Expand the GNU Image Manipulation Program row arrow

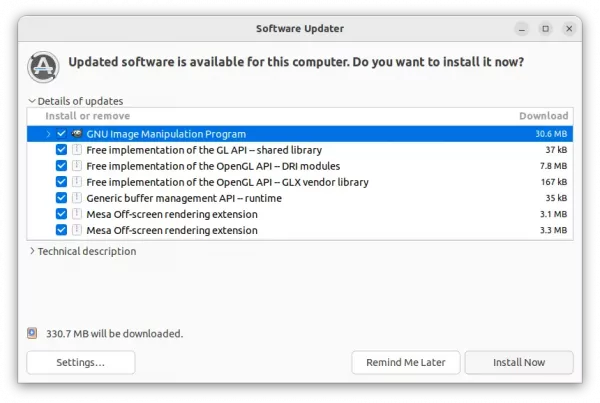click(48, 134)
